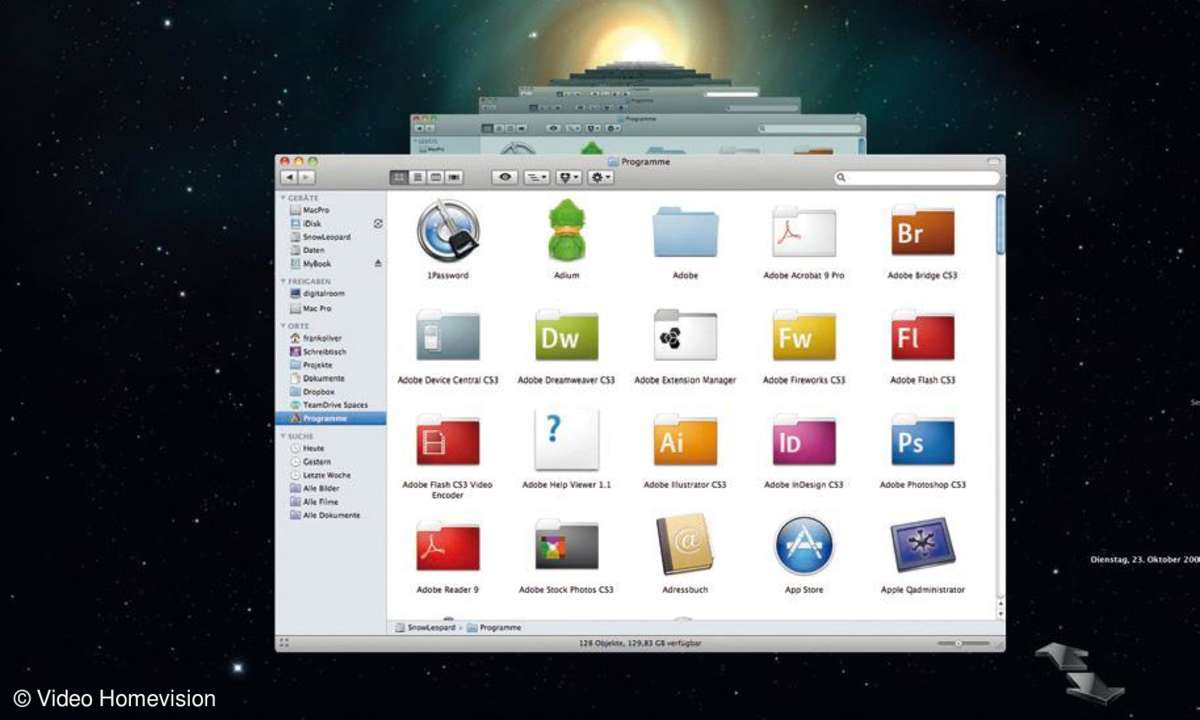Open the gear action menu
This screenshot has height=720, width=1200.
click(x=601, y=177)
